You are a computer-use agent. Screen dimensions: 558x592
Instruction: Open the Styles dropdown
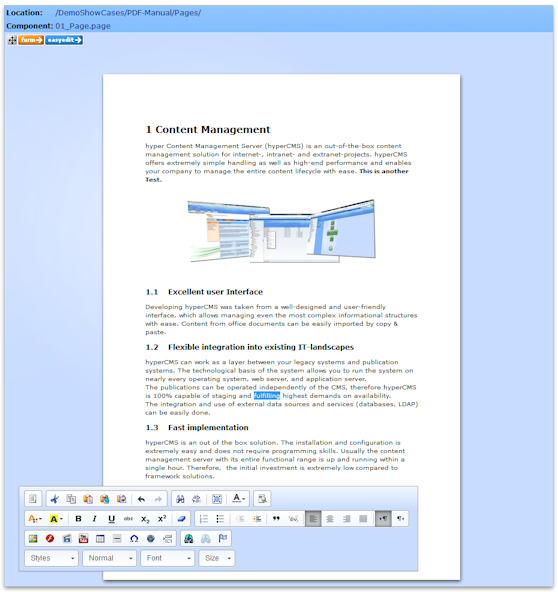(x=51, y=558)
